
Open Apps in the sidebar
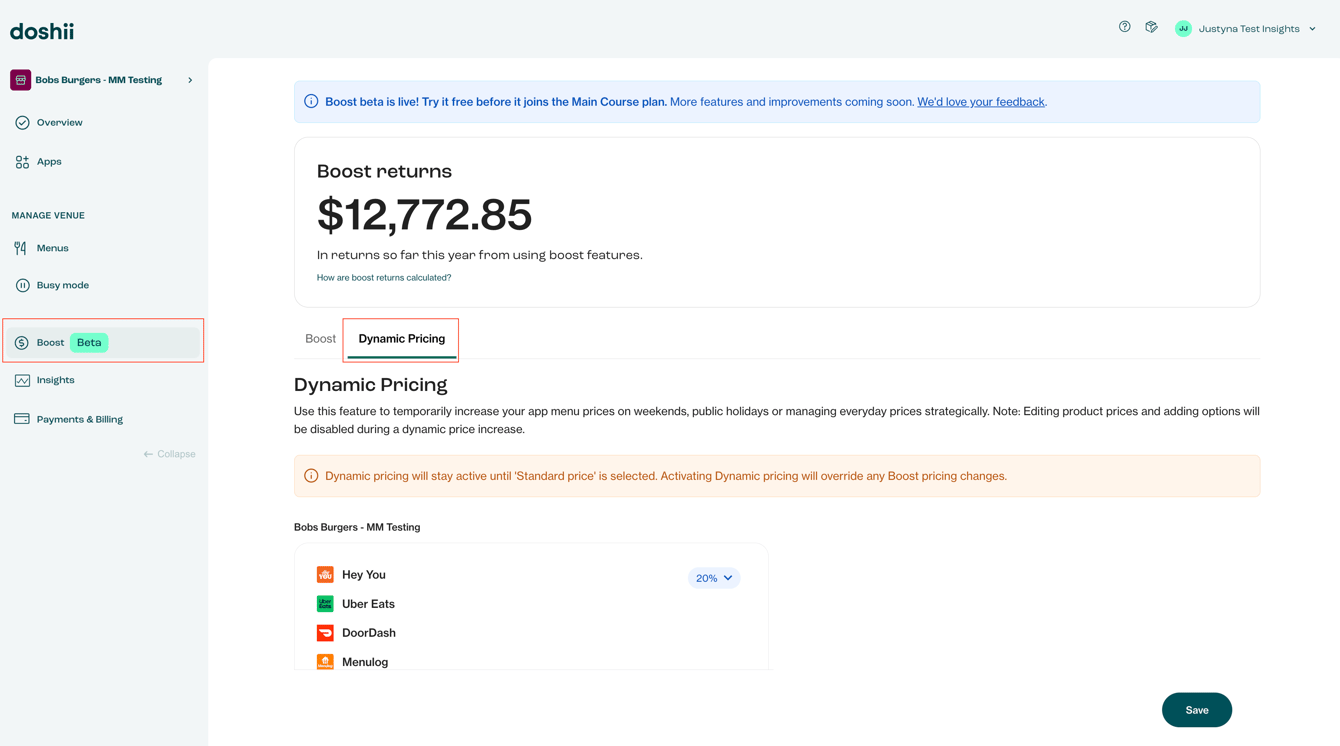pyautogui.click(x=49, y=162)
